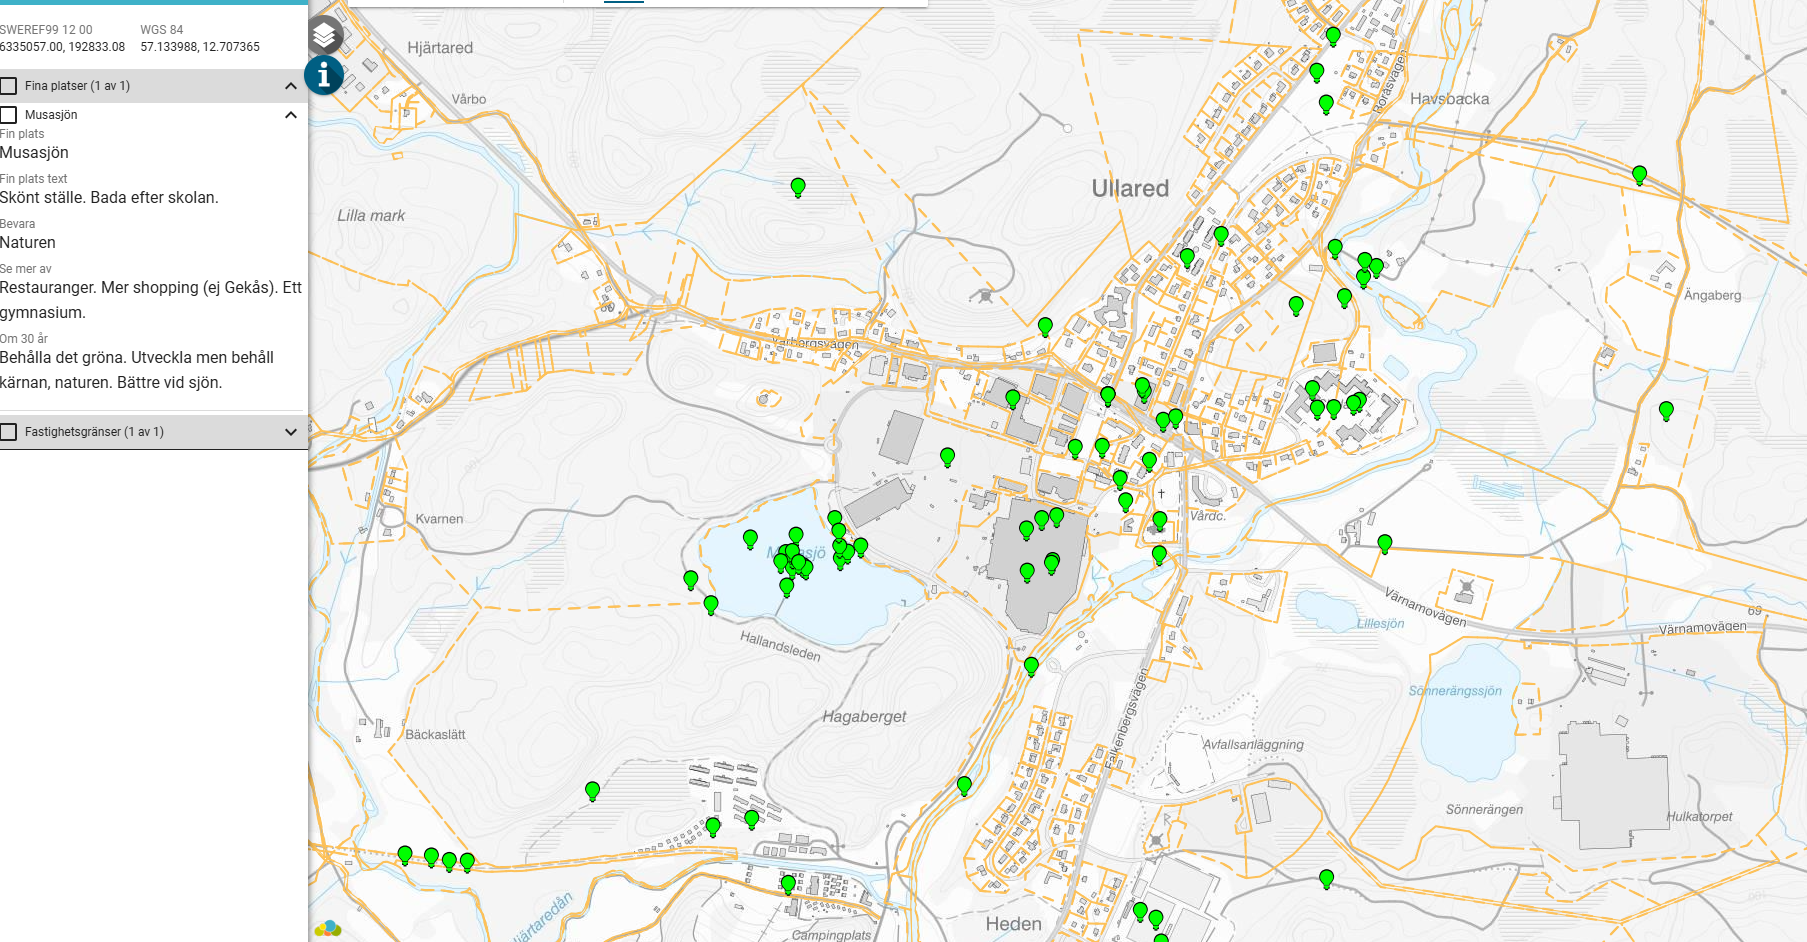Open the map layers stack icon
Viewport: 1807px width, 942px height.
[x=323, y=36]
